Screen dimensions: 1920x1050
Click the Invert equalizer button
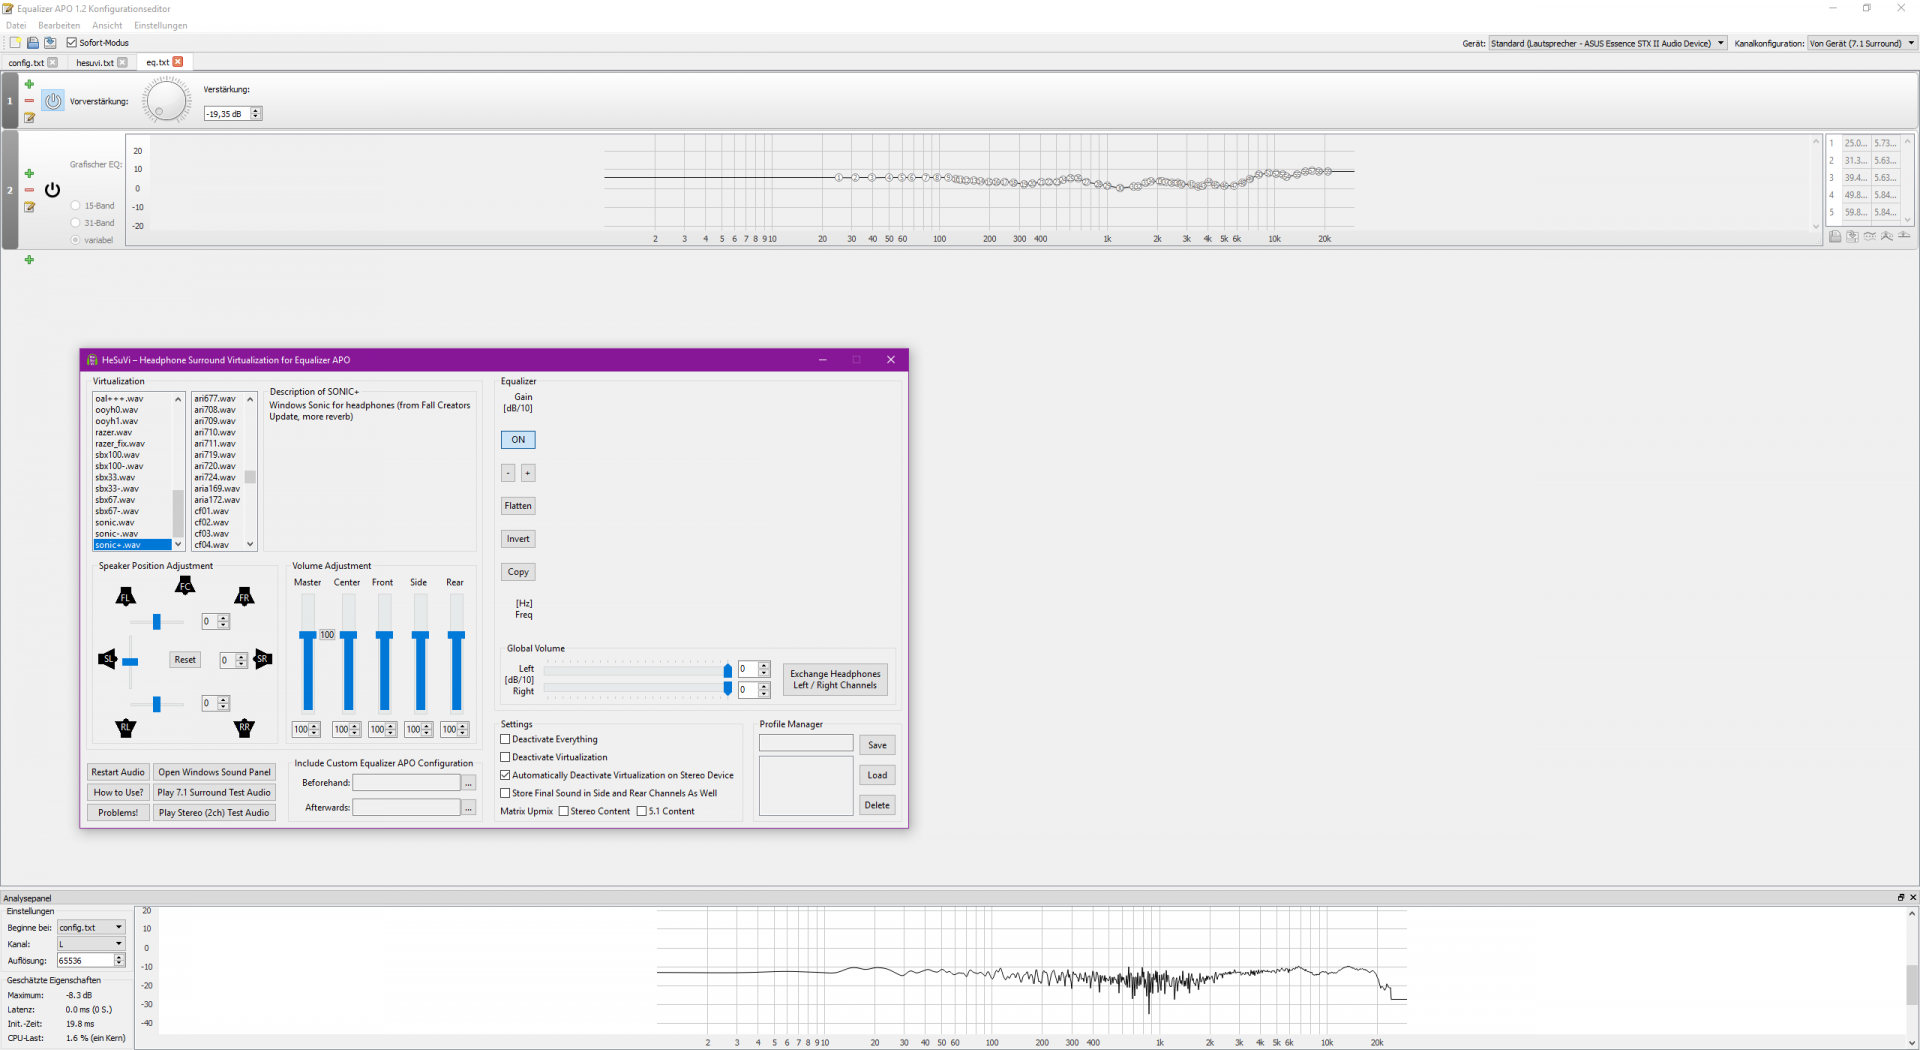[518, 539]
